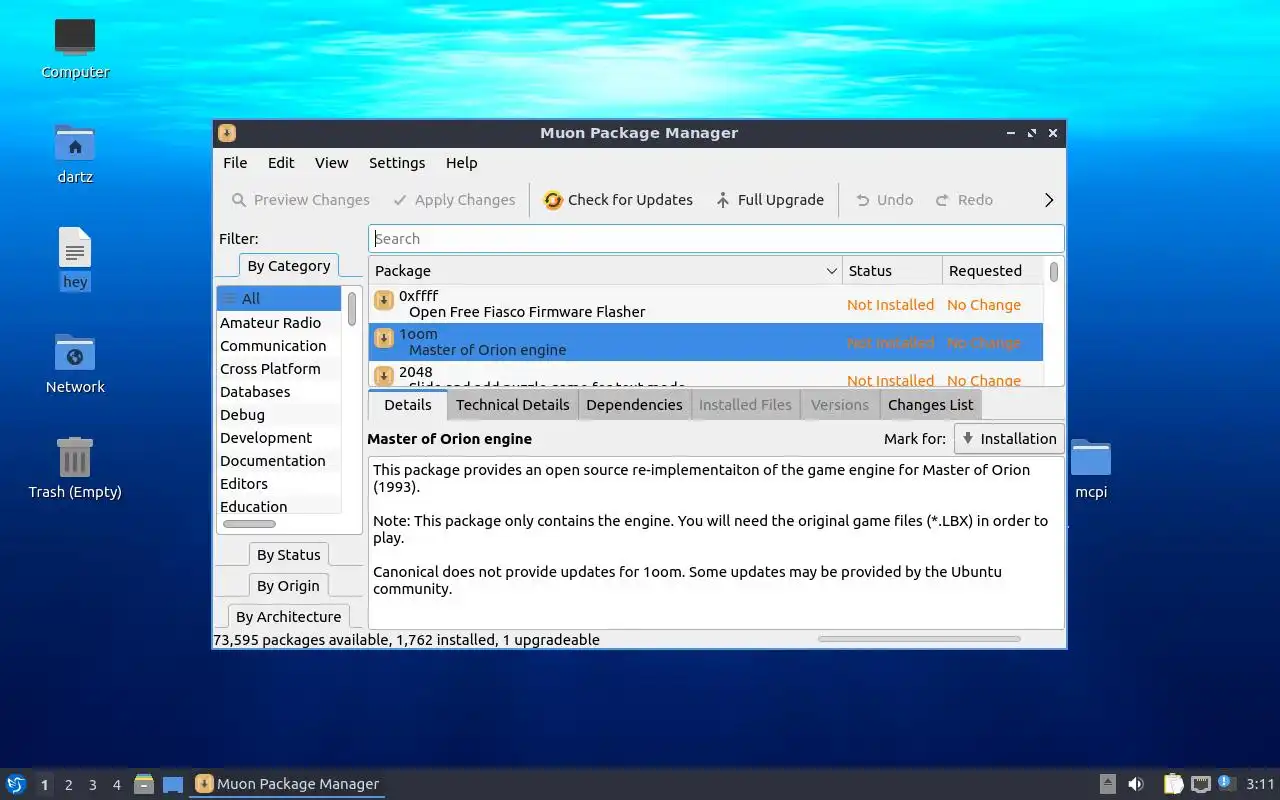Select the Amateur Radio category
Viewport: 1280px width, 800px height.
[279, 323]
